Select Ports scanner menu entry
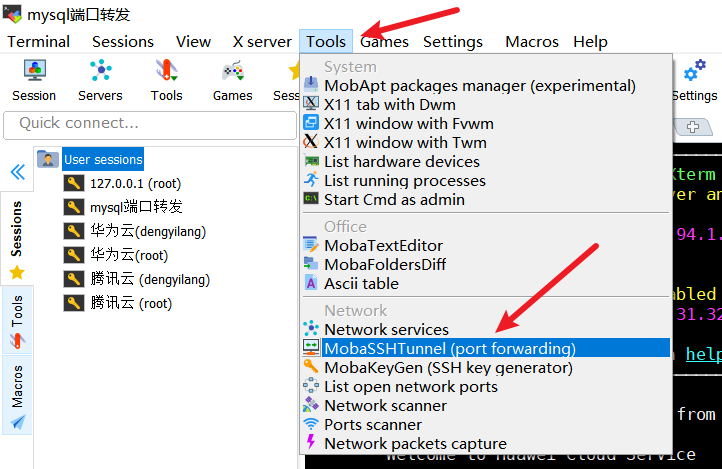 pyautogui.click(x=373, y=424)
